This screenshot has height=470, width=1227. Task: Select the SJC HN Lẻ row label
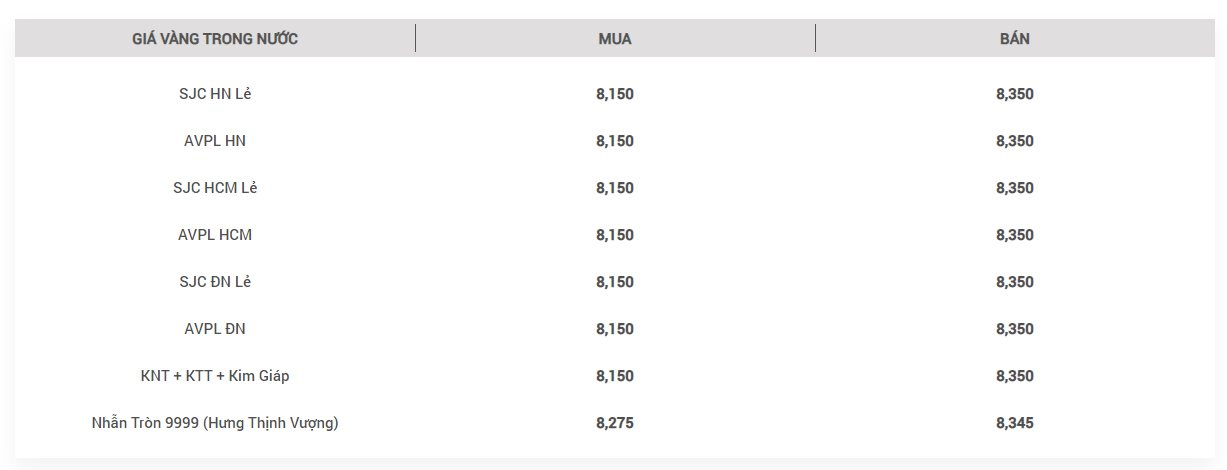[215, 94]
